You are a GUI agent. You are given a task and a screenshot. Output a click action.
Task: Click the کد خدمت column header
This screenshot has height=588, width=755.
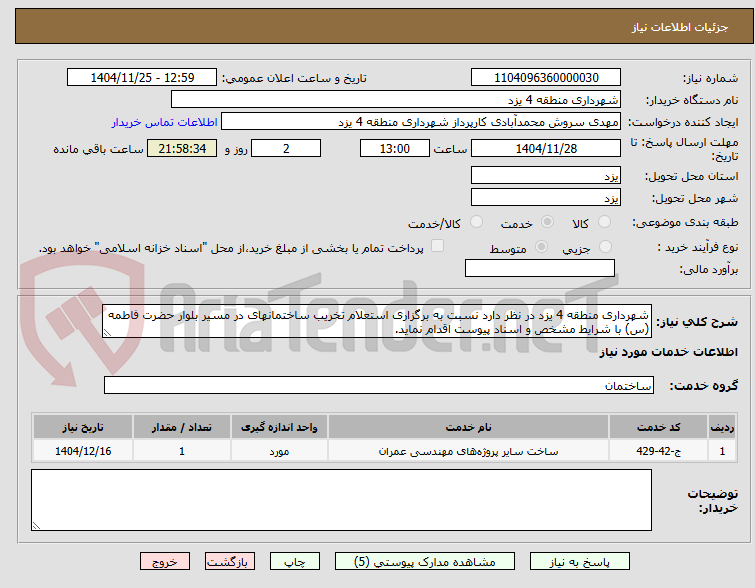[659, 427]
